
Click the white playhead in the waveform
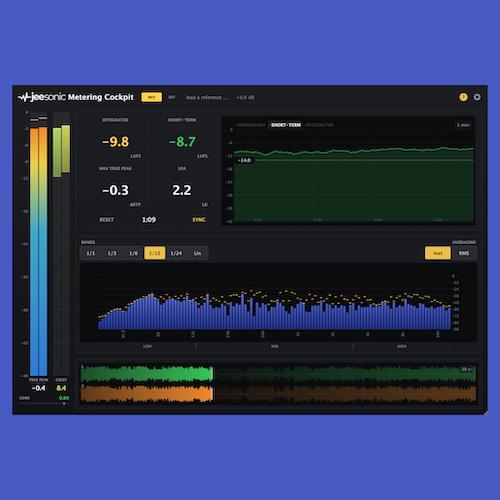tap(212, 383)
